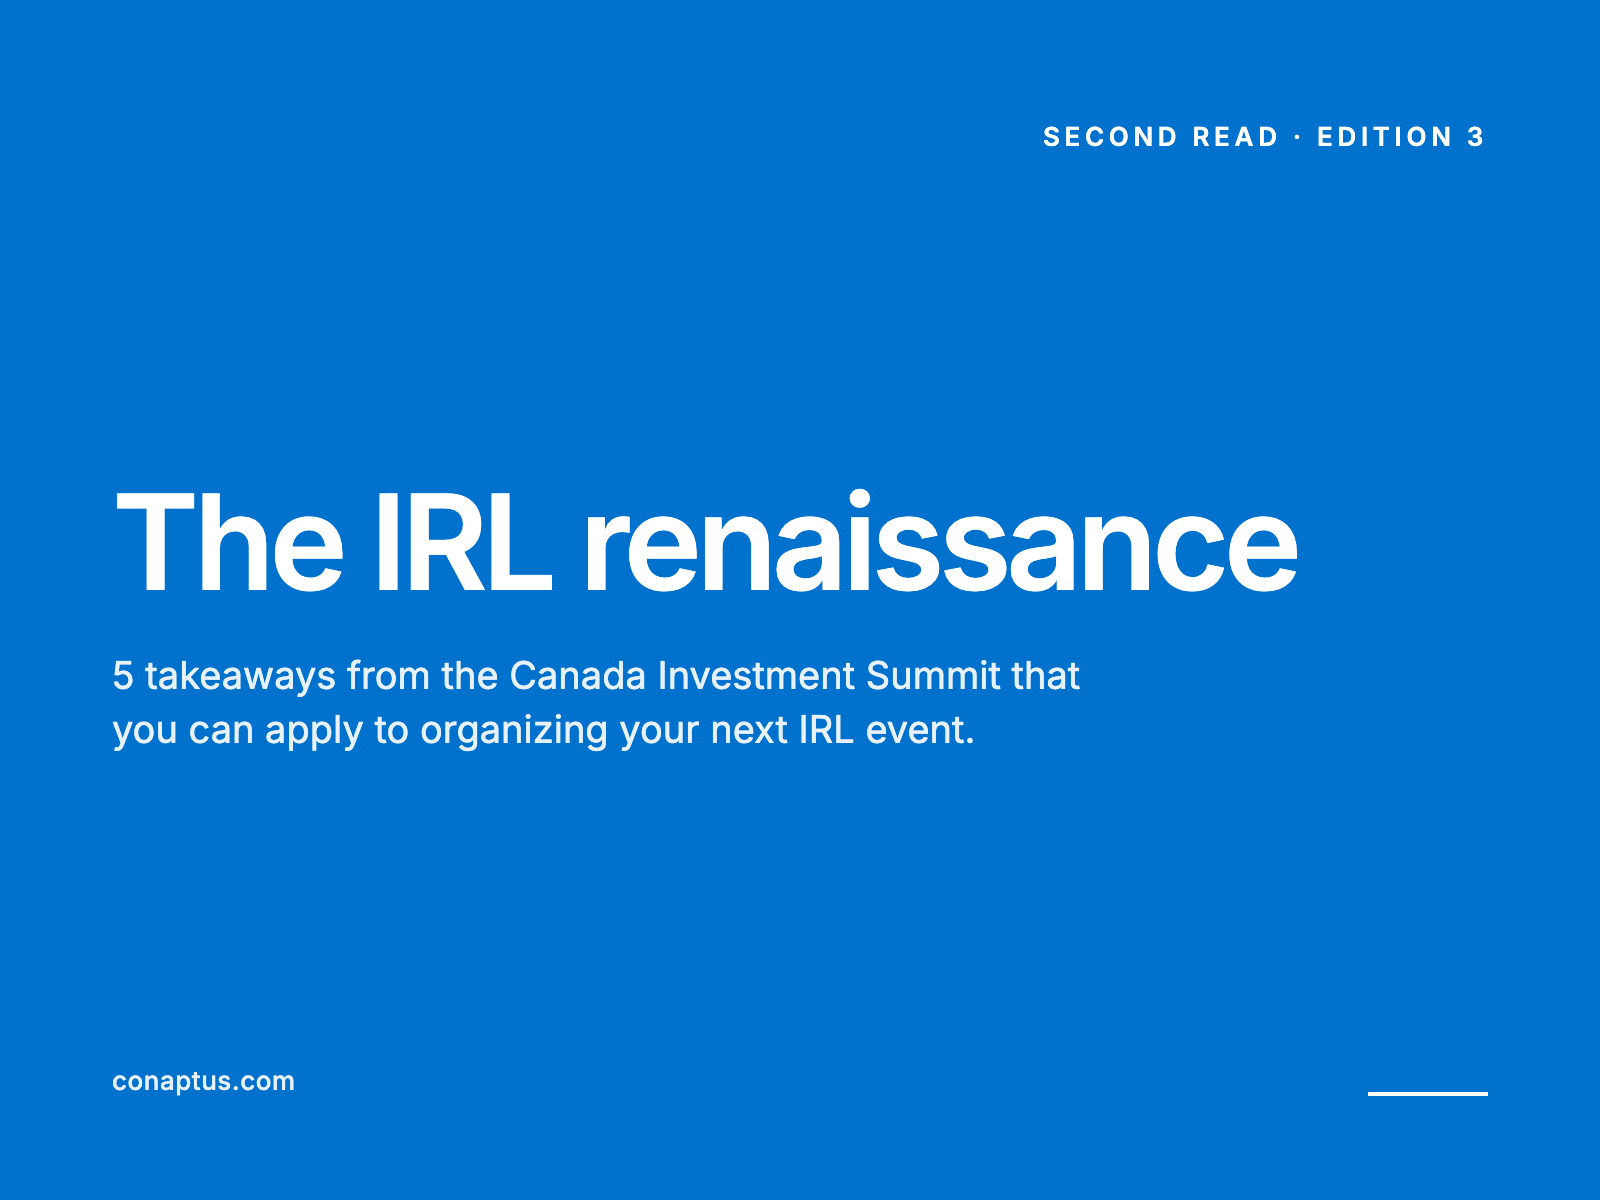The height and width of the screenshot is (1200, 1600).
Task: Click subtitle line "5 takeaways from the Canada Investment Summit that"
Action: pos(596,676)
